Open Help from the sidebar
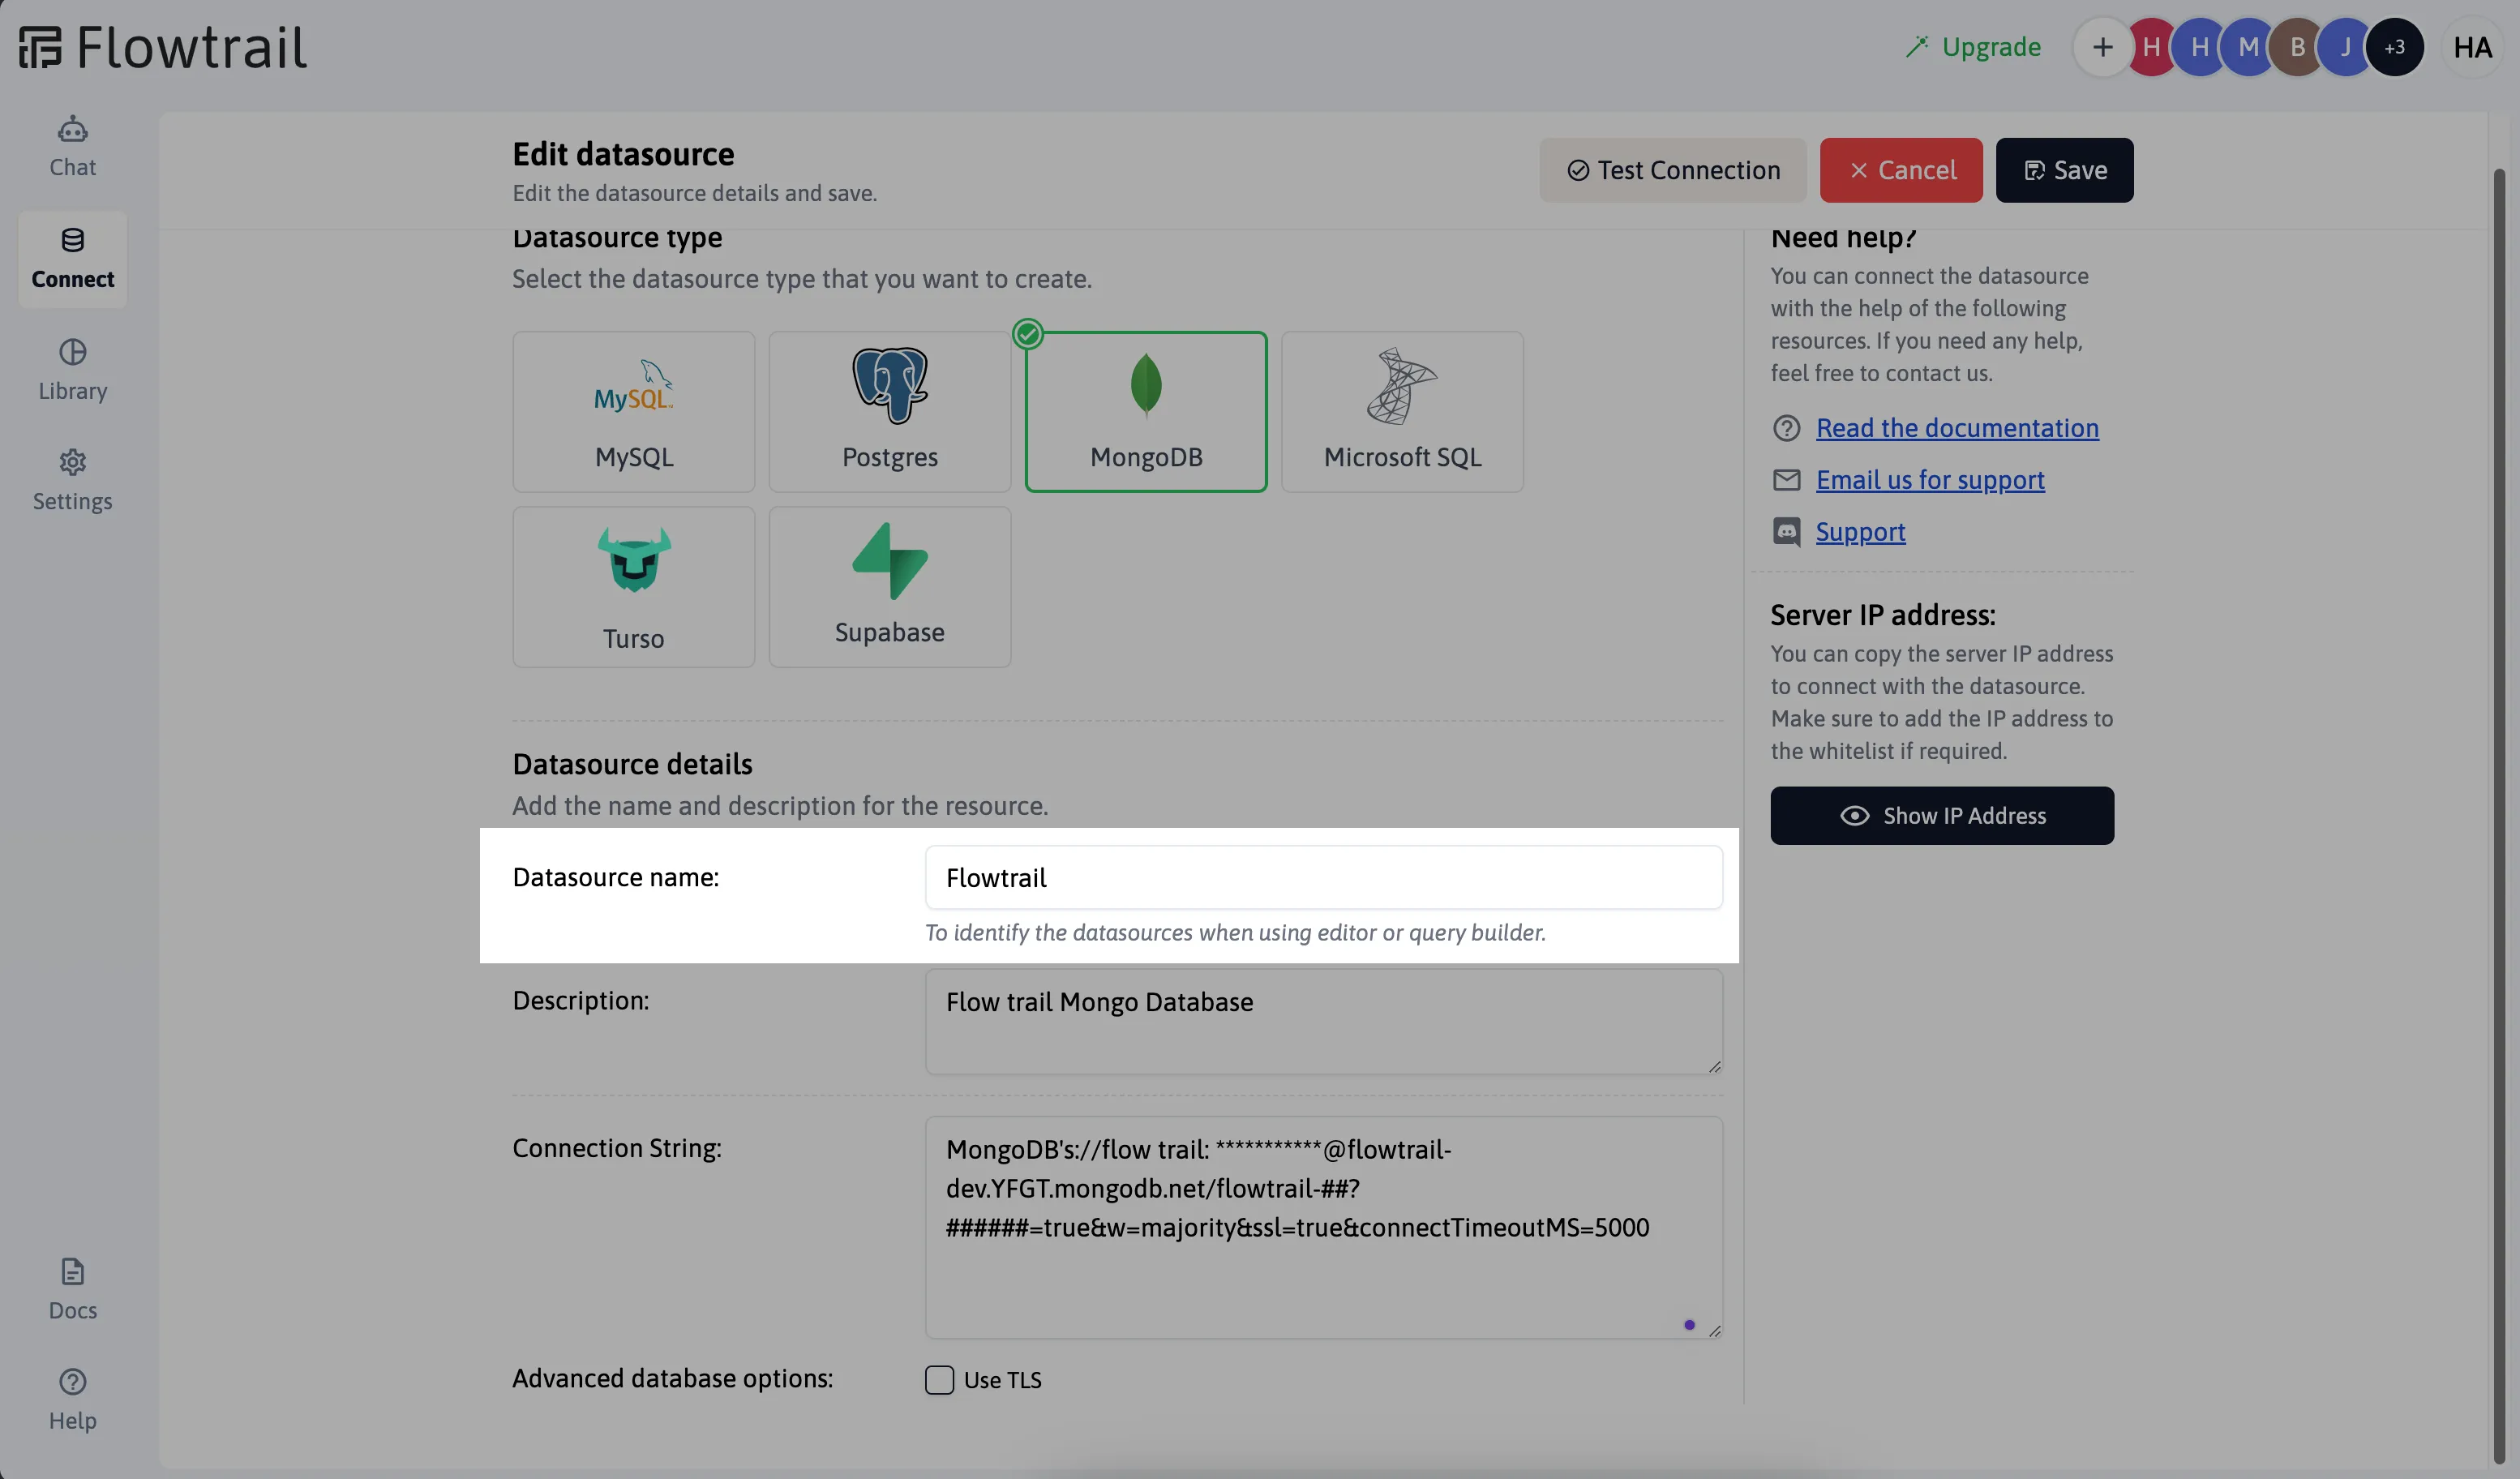The image size is (2520, 1479). point(72,1400)
